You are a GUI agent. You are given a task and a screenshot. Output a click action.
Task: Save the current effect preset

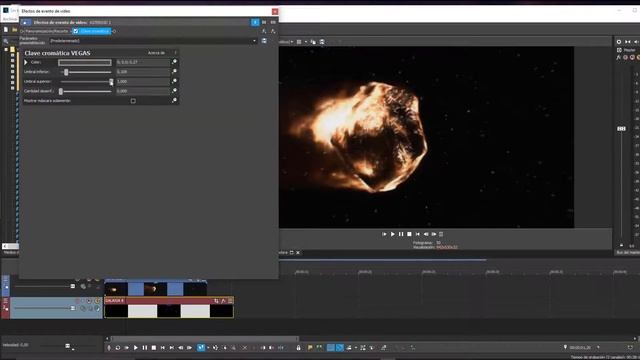click(x=264, y=41)
